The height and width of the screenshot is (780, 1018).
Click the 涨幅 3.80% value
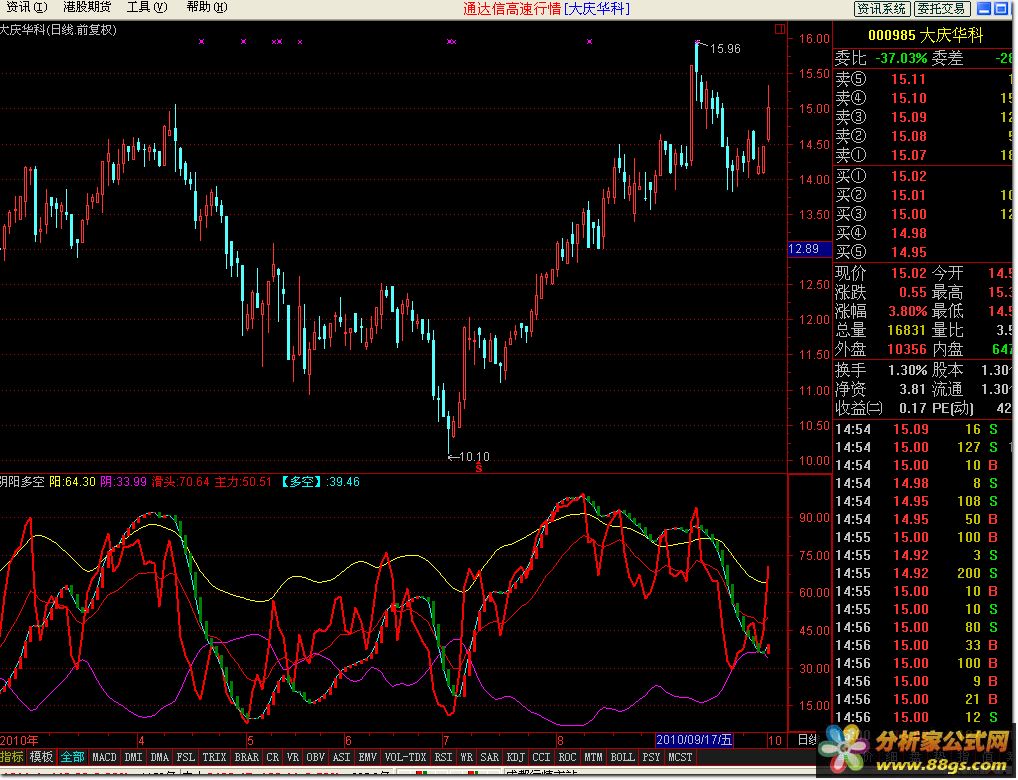tap(908, 311)
